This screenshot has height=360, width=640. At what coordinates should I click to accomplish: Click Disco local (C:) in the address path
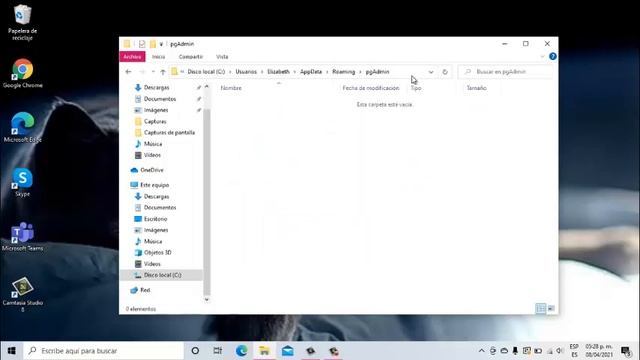pos(206,72)
